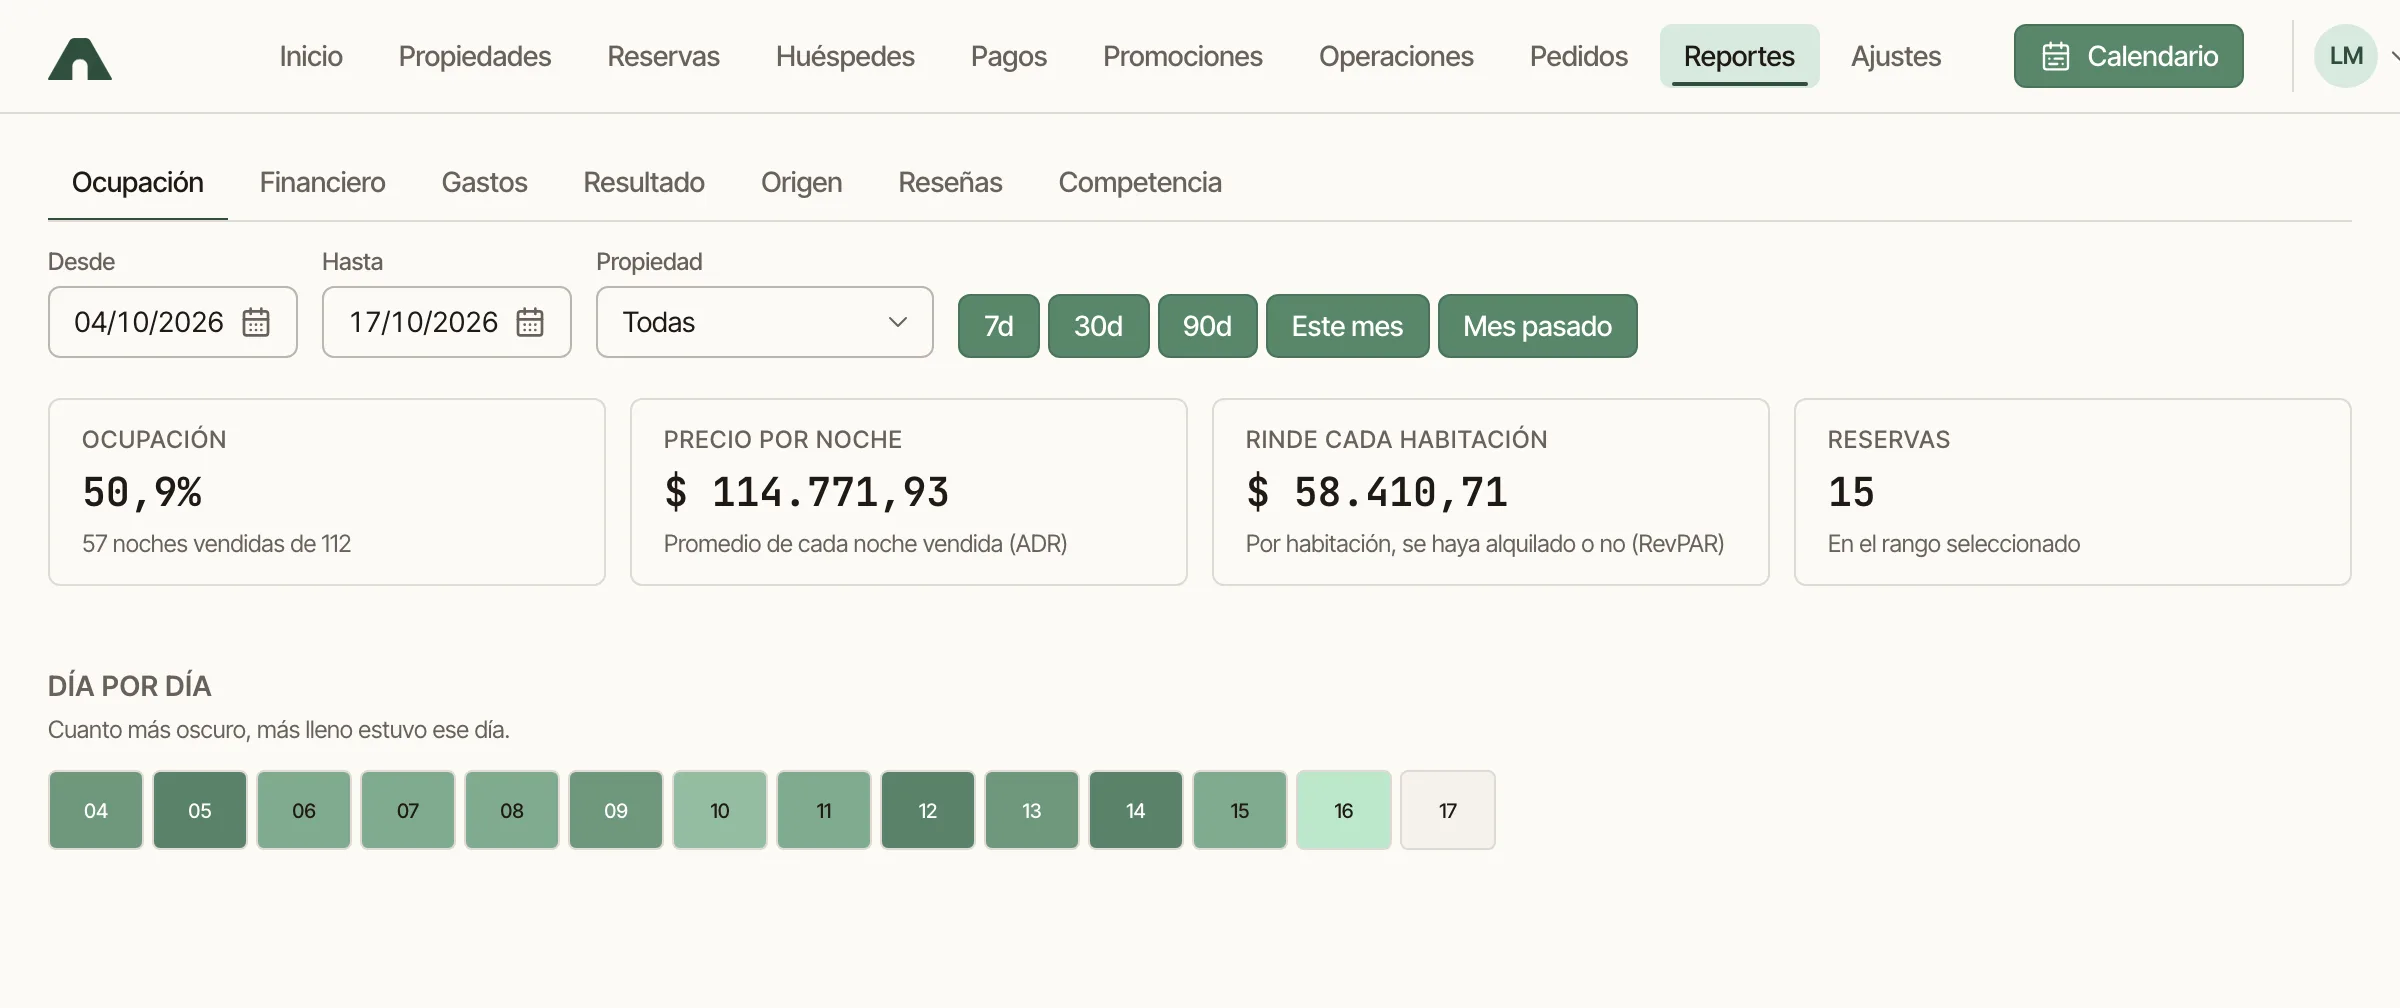Select day 10 heatmap cell
The image size is (2400, 1008).
pos(720,810)
